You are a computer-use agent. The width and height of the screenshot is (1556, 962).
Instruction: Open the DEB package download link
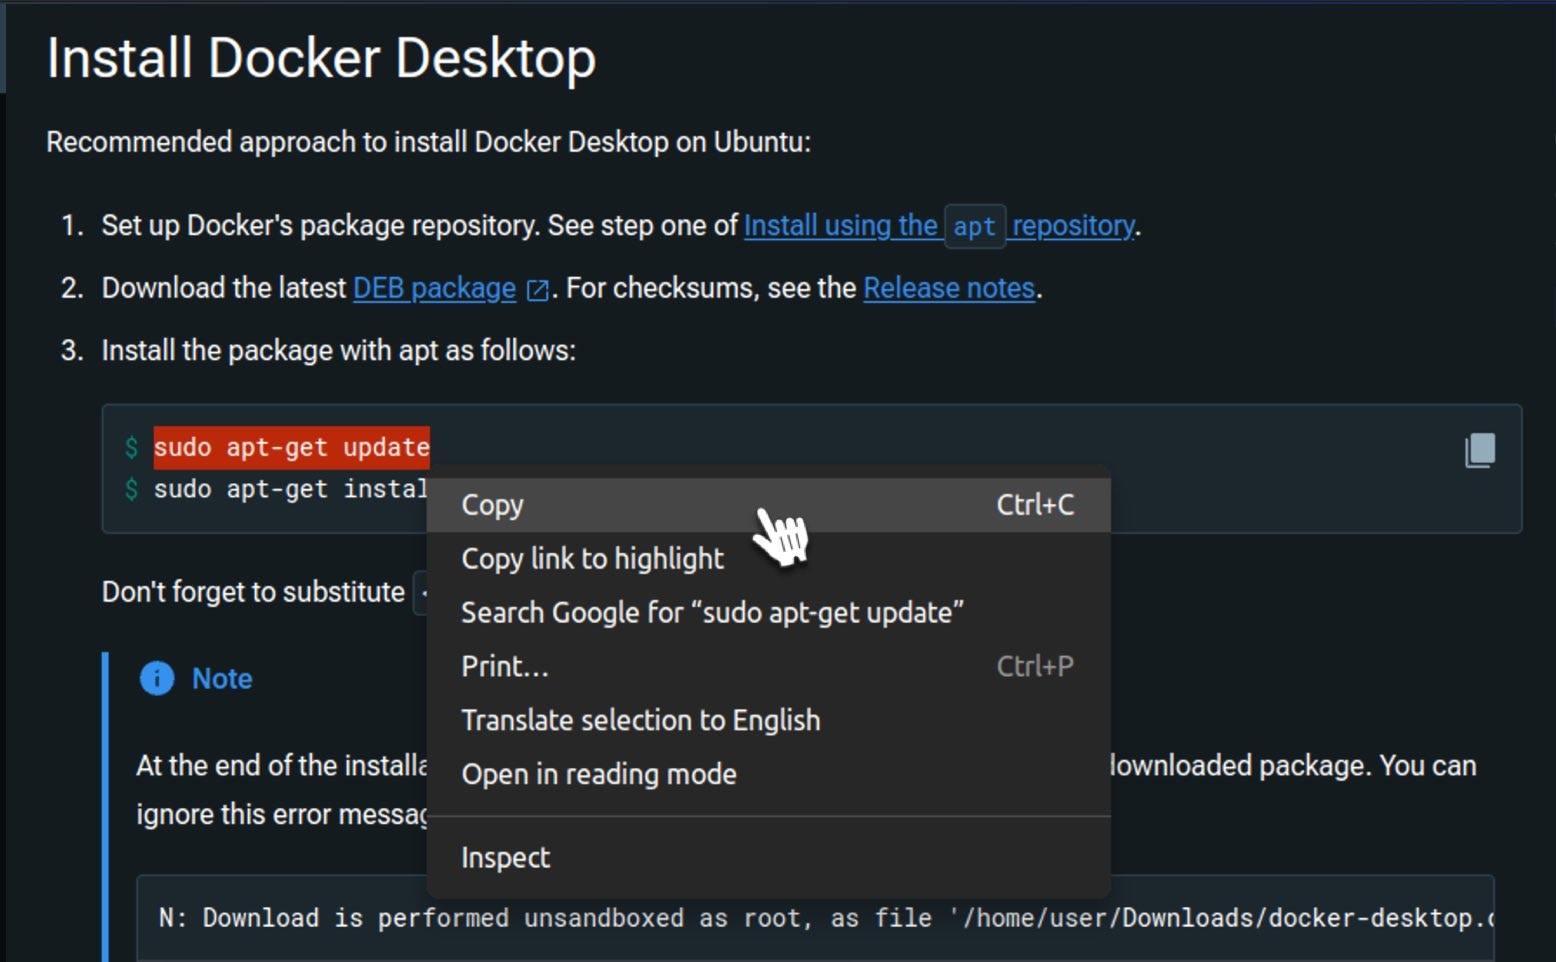point(434,288)
